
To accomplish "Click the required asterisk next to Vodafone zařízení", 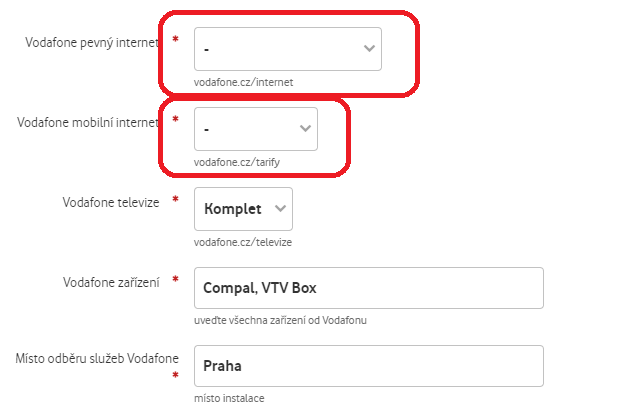I will [176, 279].
